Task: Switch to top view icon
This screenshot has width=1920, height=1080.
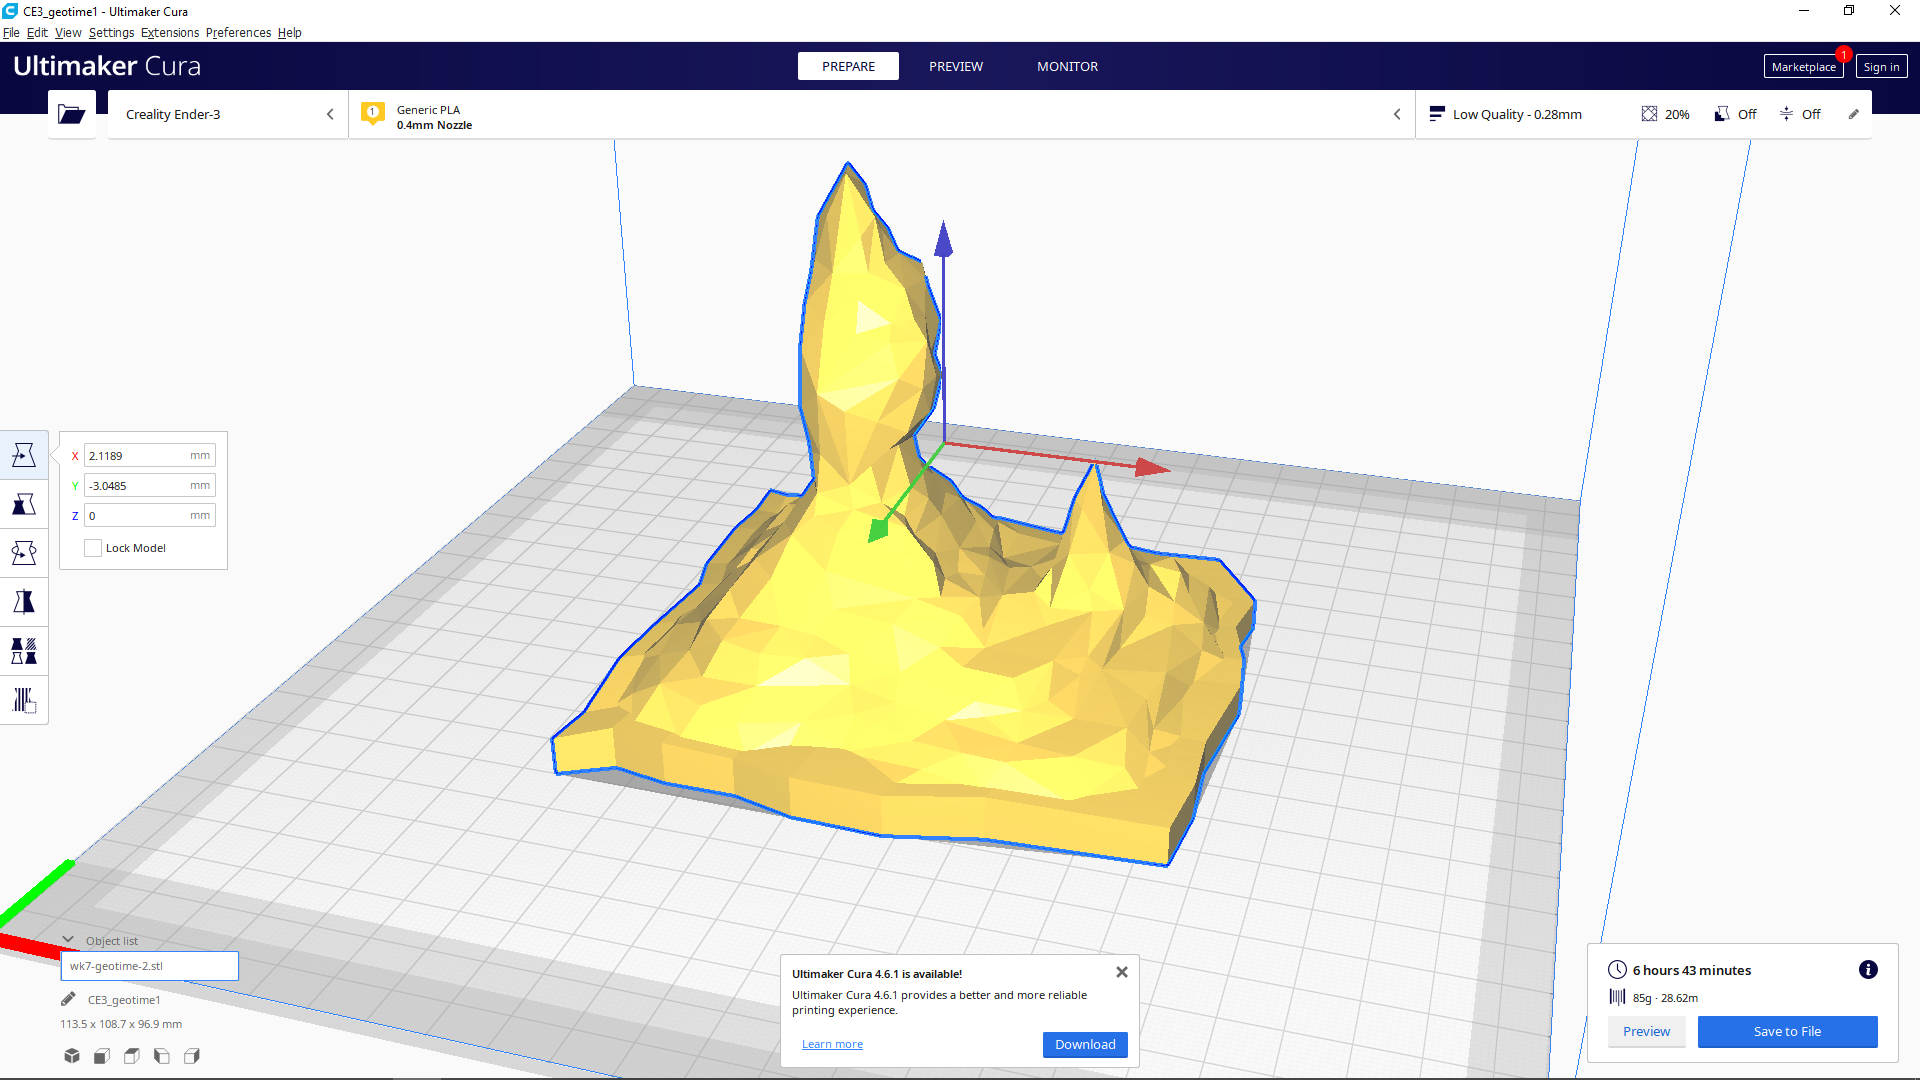Action: (x=132, y=1056)
